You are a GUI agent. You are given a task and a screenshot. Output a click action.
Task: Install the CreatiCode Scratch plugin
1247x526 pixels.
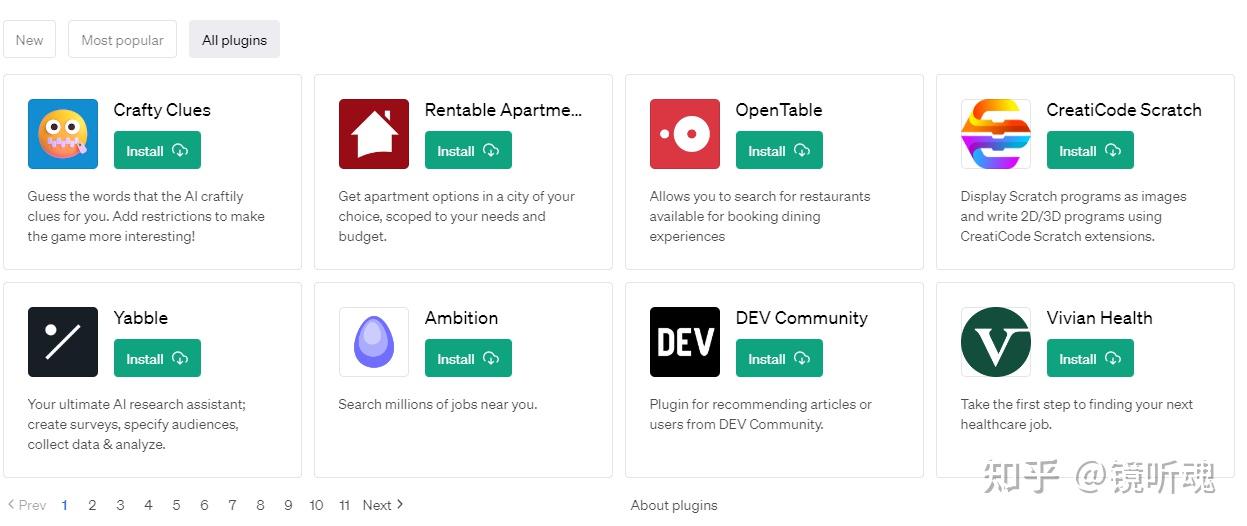pos(1090,151)
